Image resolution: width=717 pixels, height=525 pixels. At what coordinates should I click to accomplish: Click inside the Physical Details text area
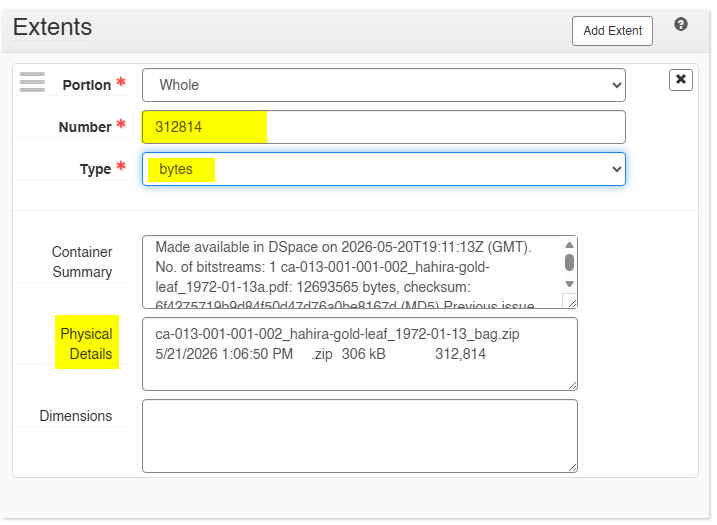(x=360, y=354)
